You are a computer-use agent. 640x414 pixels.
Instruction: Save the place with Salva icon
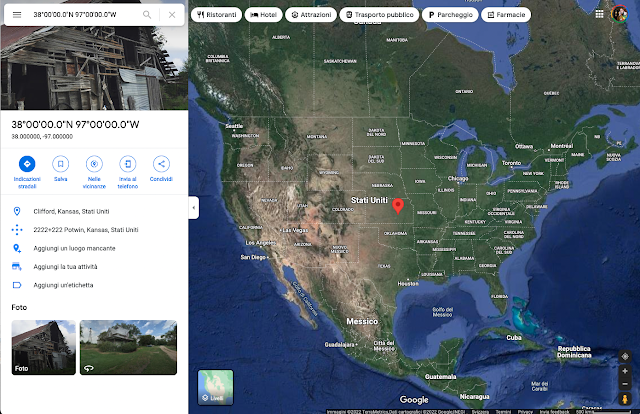60,164
